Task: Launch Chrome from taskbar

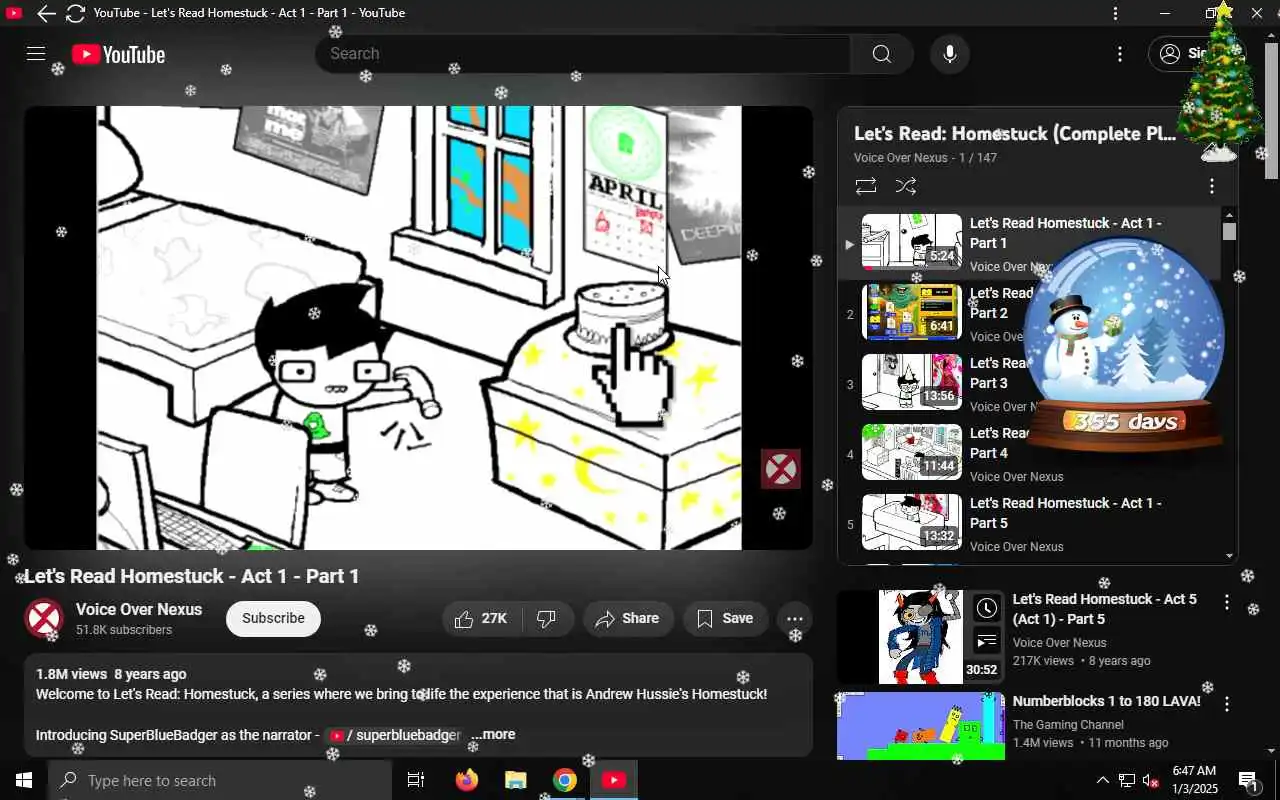Action: pyautogui.click(x=565, y=780)
